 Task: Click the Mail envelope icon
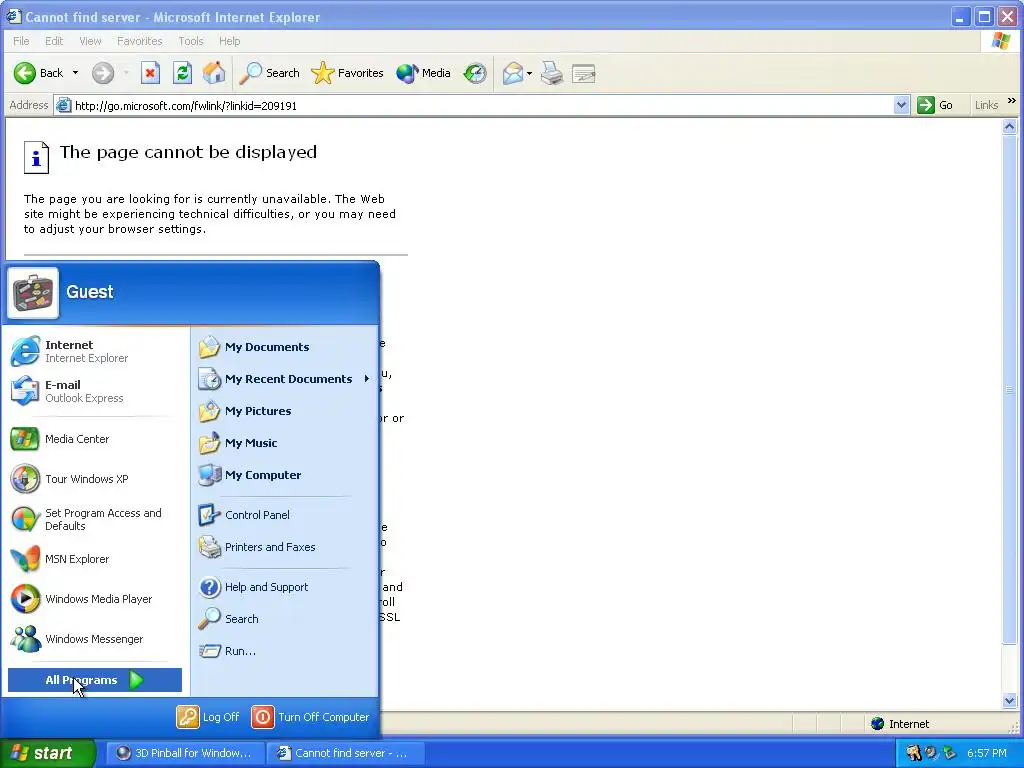click(513, 73)
